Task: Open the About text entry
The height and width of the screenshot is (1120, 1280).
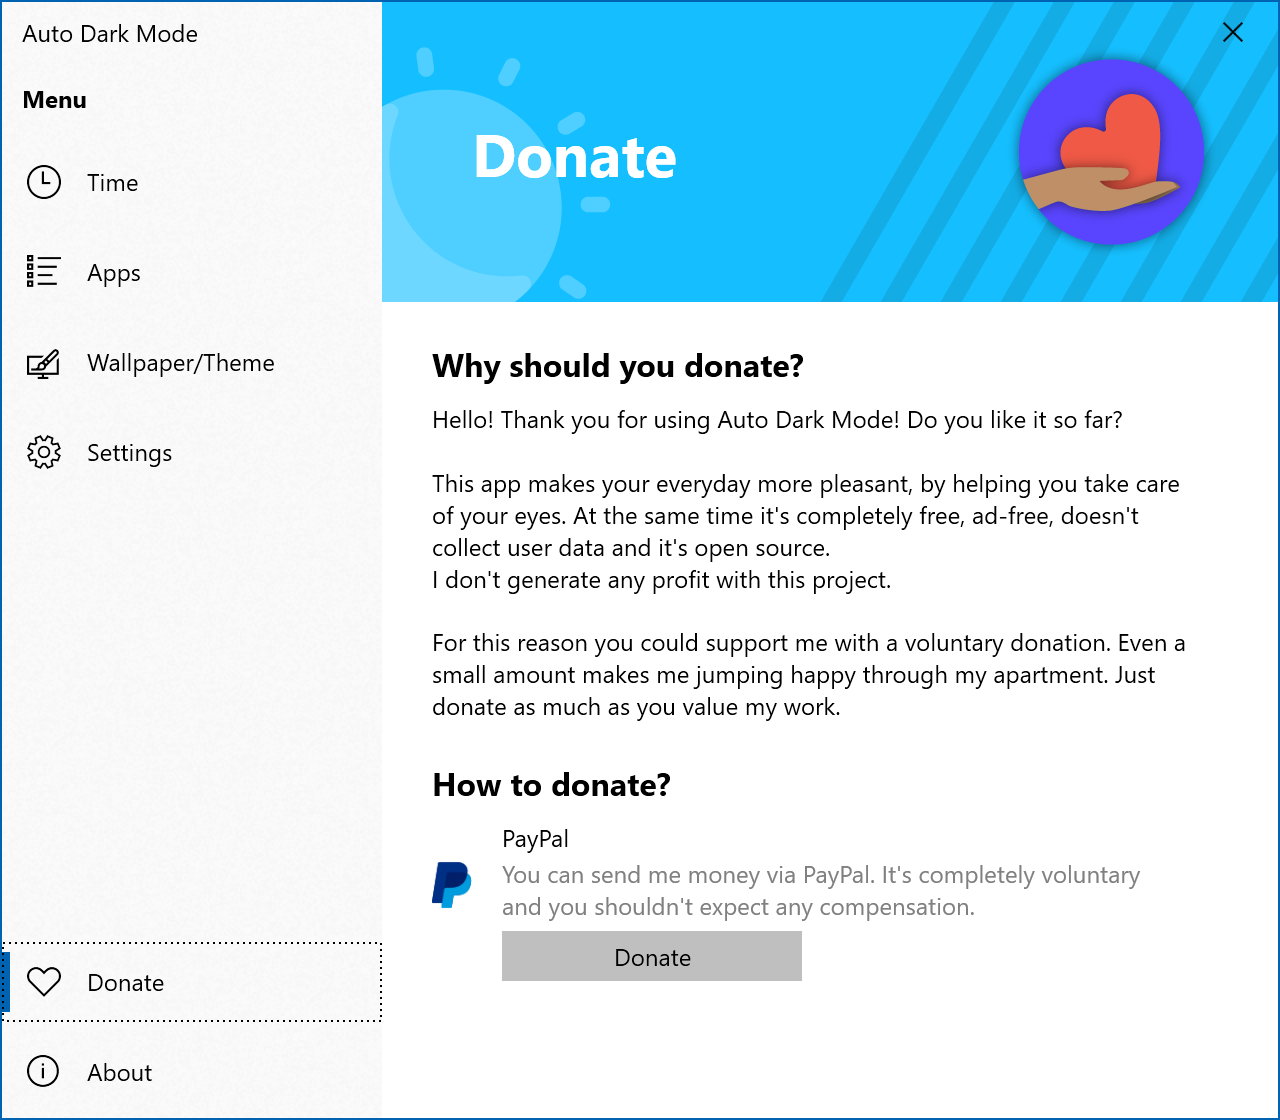Action: pos(120,1072)
